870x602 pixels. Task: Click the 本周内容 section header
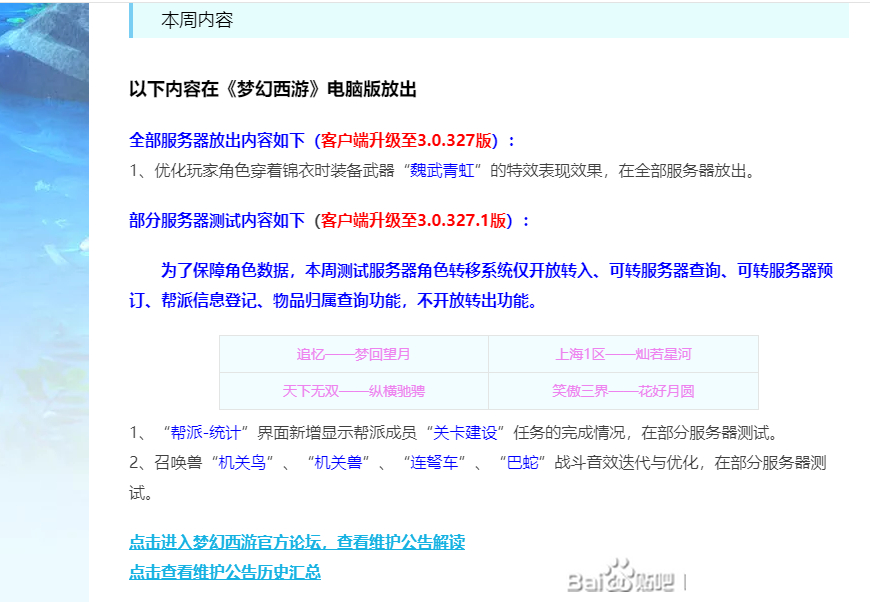pos(489,20)
